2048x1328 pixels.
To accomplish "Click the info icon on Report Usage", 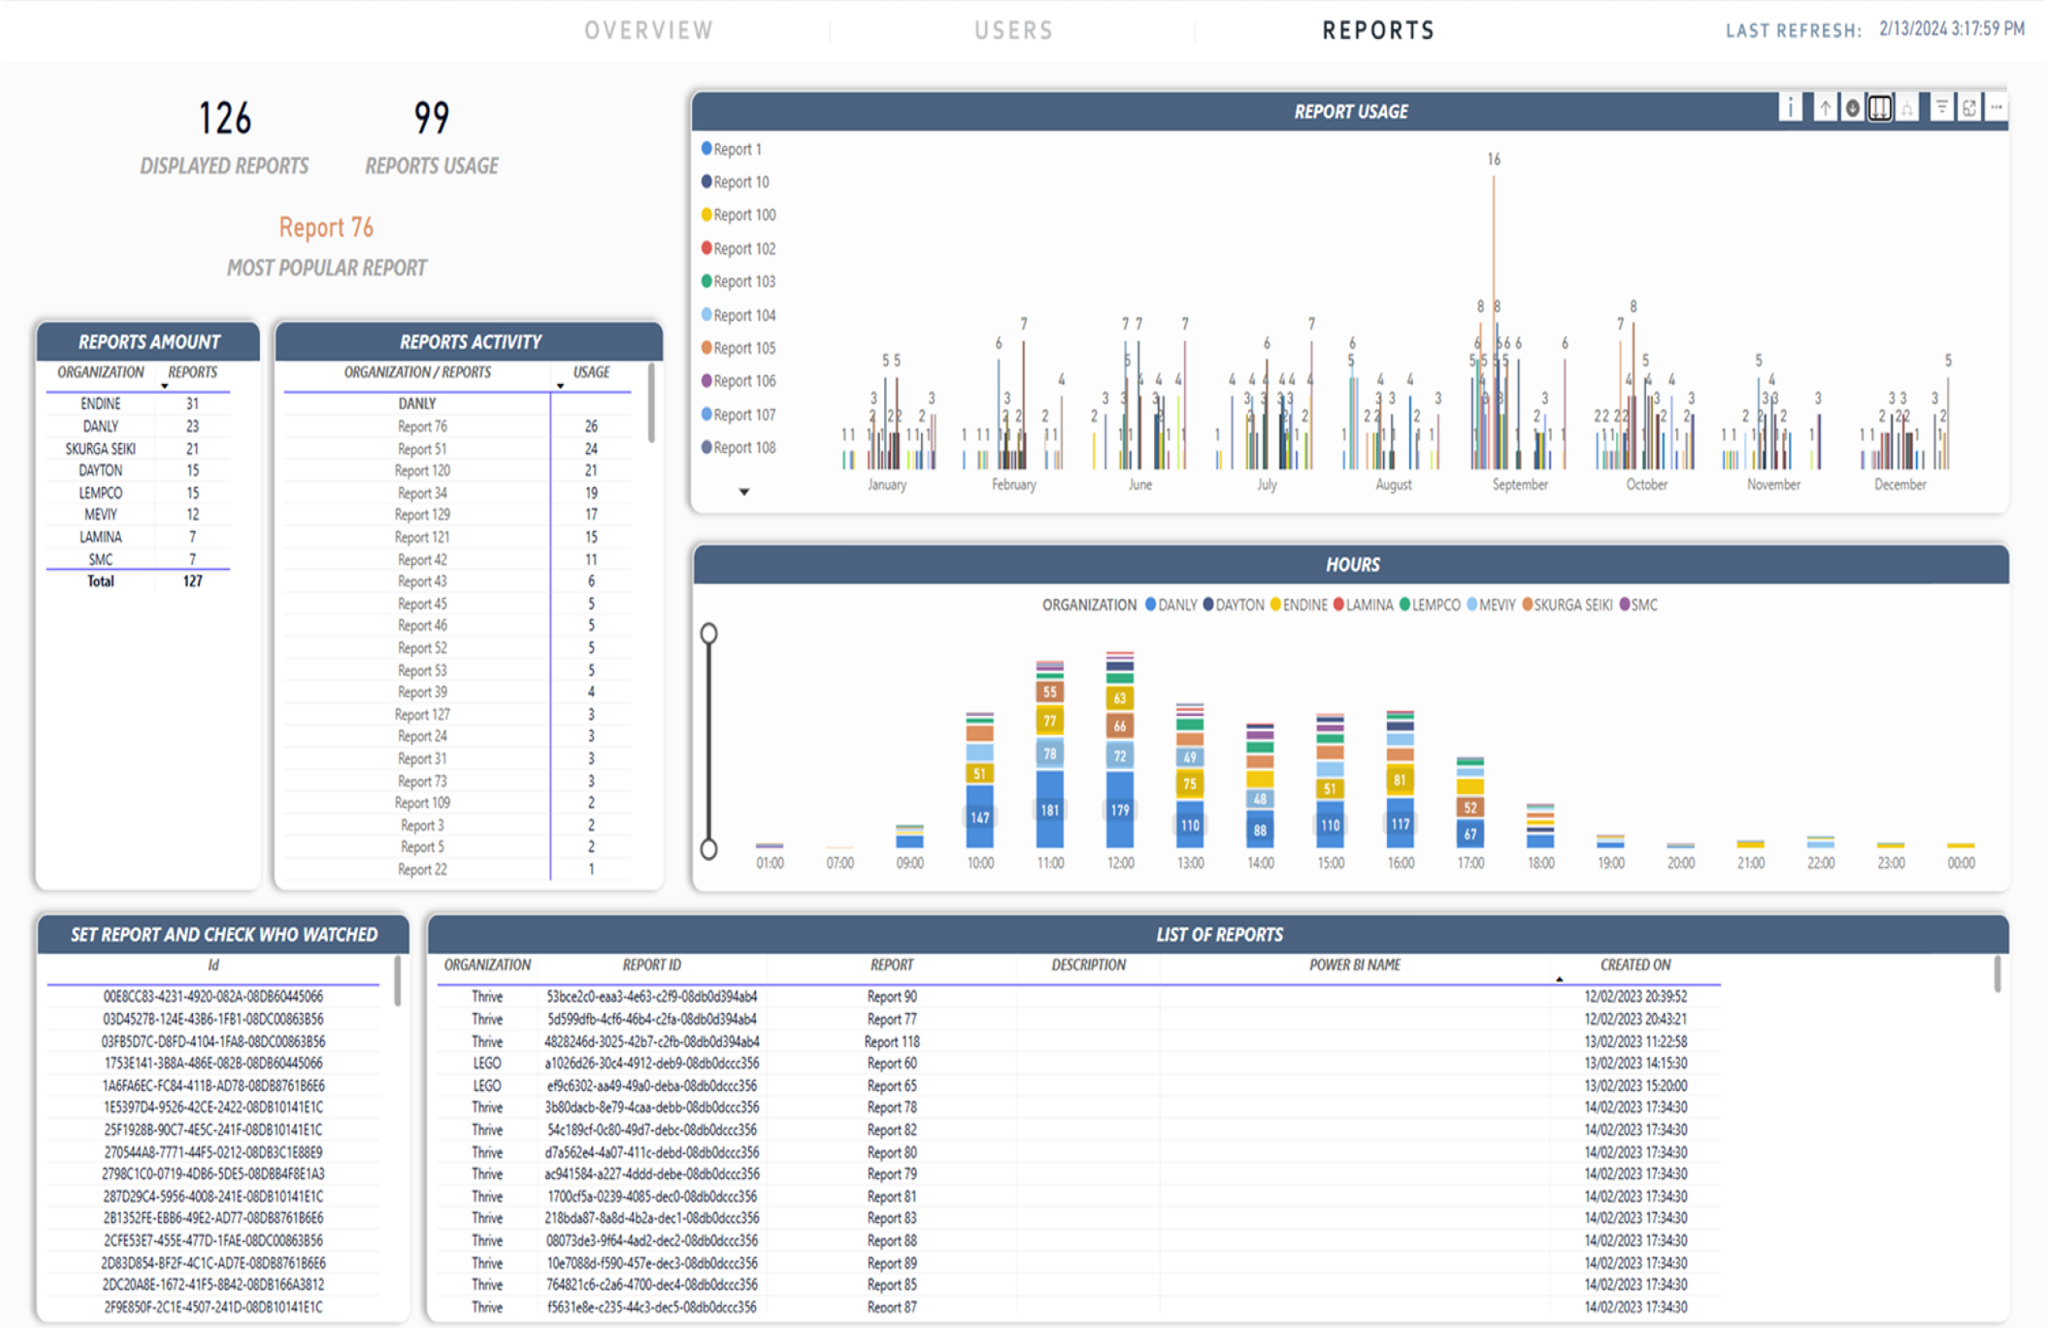I will click(1790, 107).
